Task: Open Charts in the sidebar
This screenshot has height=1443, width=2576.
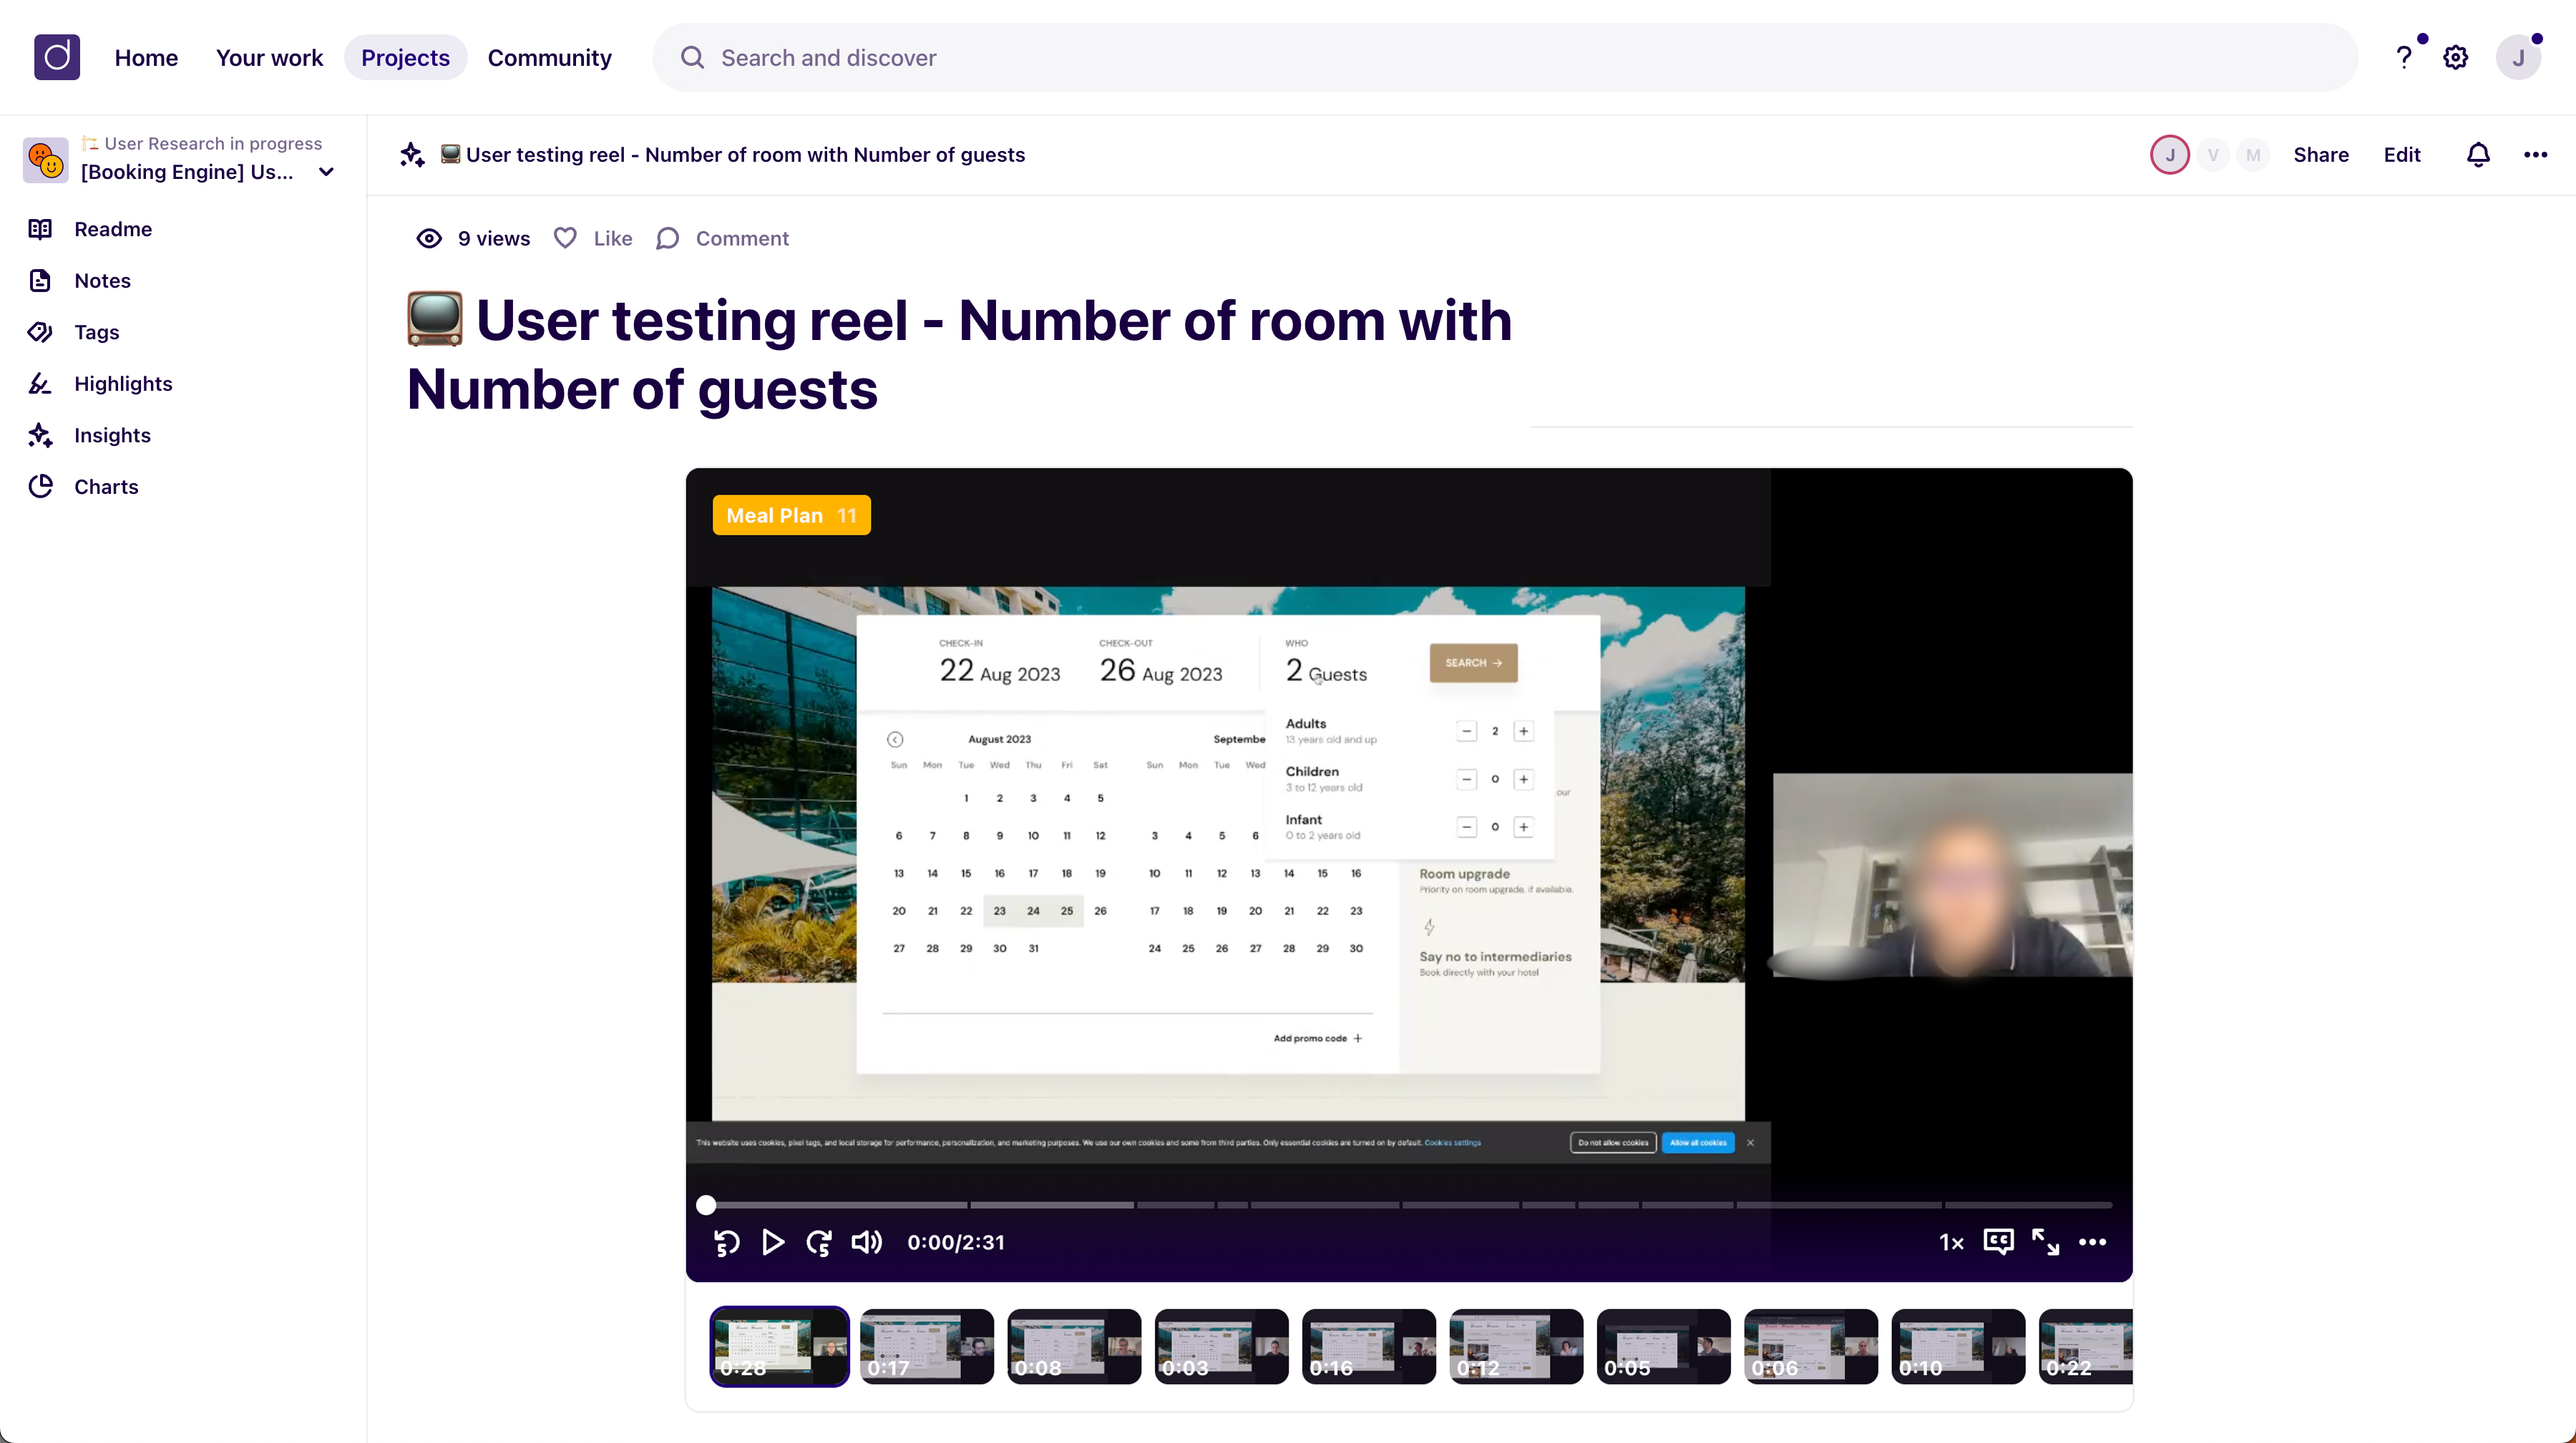Action: pyautogui.click(x=106, y=487)
